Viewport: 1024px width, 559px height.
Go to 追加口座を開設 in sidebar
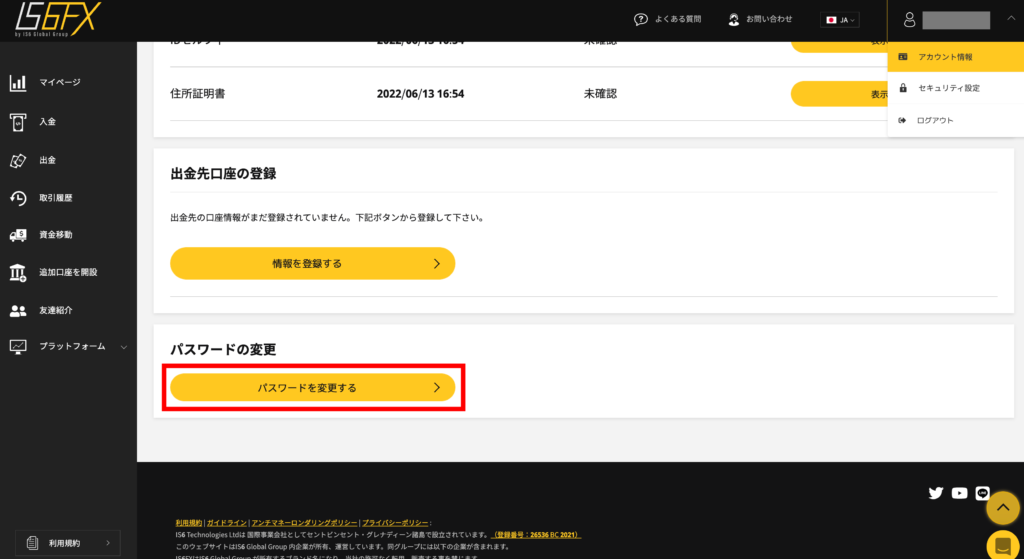coord(69,272)
